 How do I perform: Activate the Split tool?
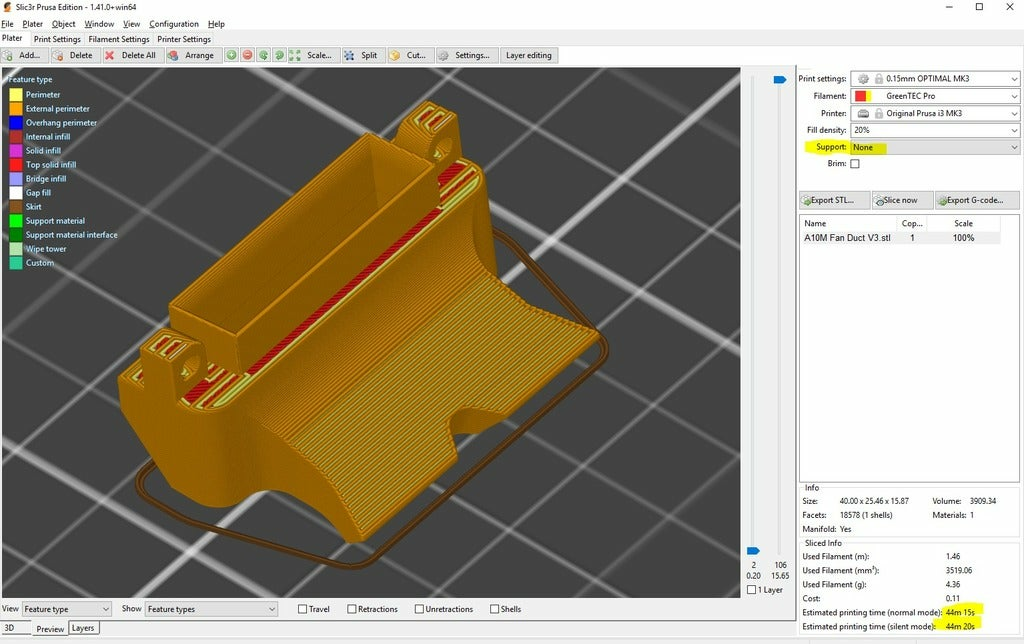coord(367,55)
